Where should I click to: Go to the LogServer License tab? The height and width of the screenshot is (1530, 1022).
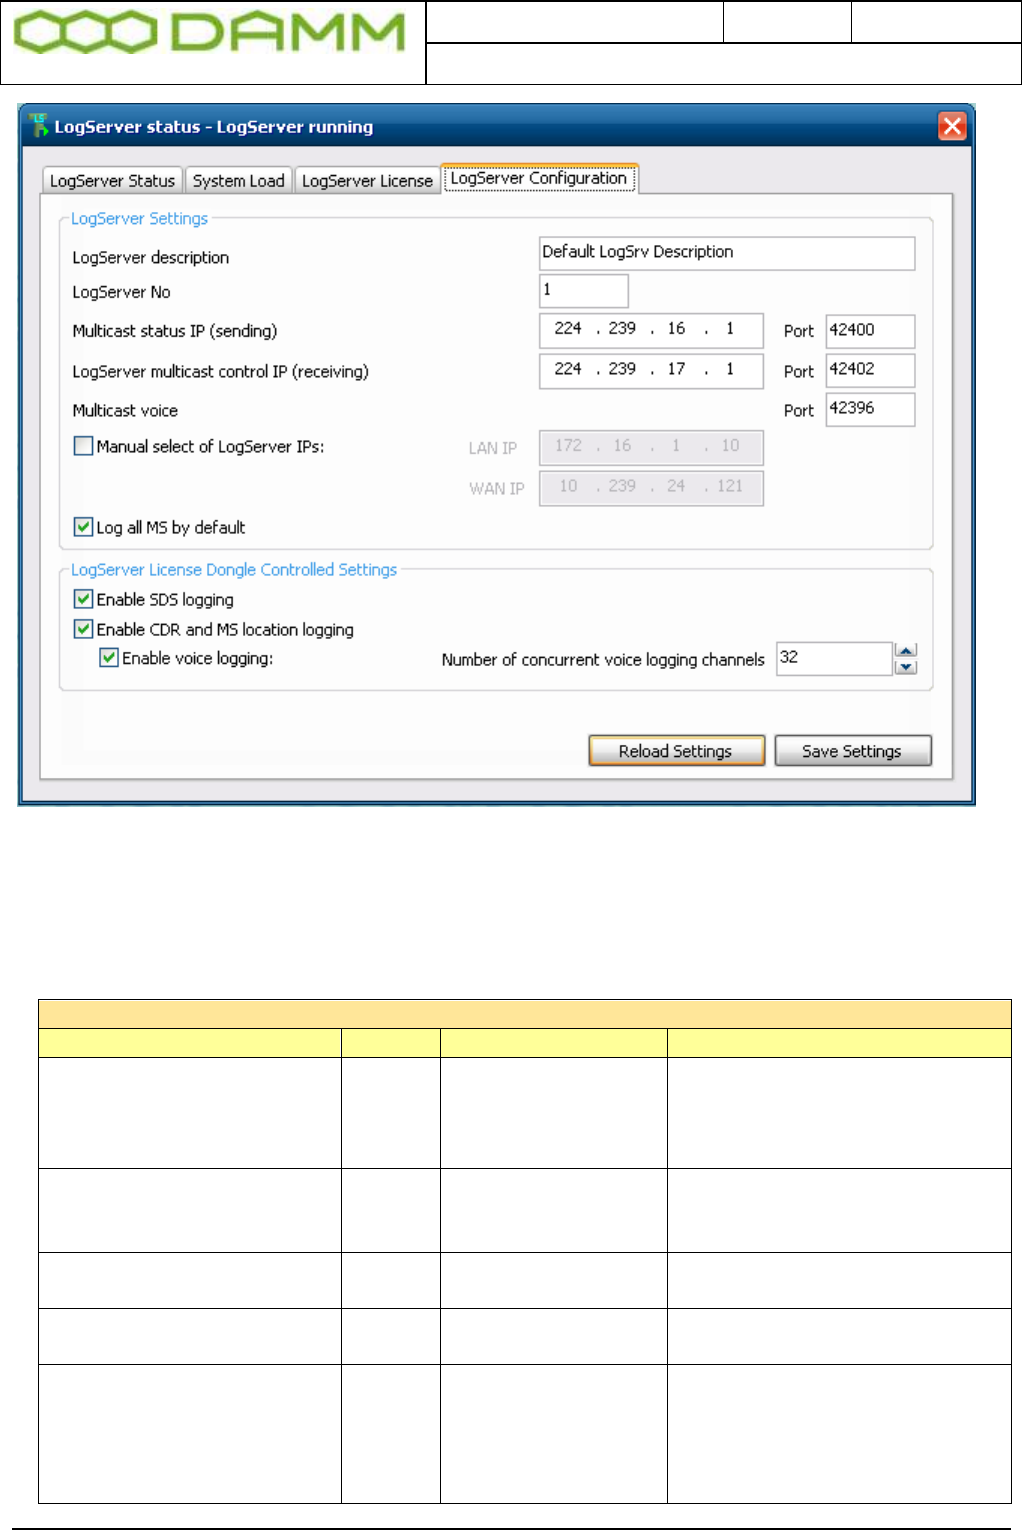[367, 180]
